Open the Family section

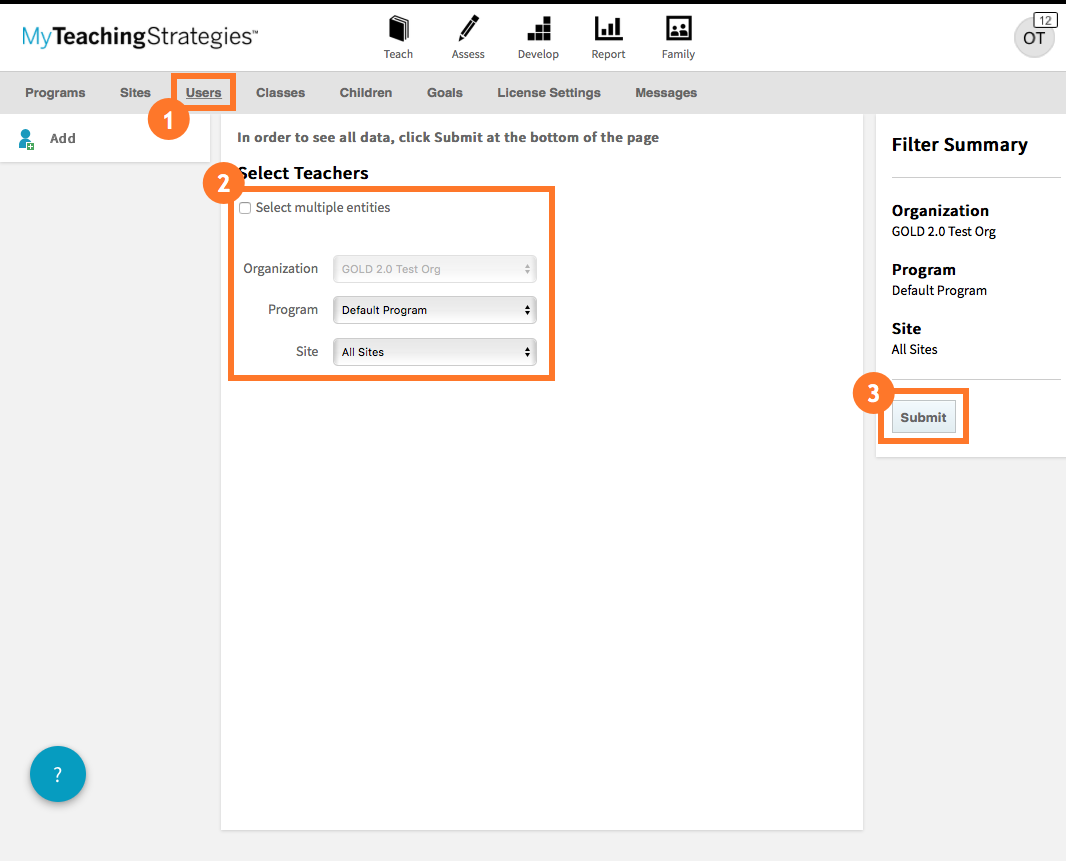pos(677,37)
